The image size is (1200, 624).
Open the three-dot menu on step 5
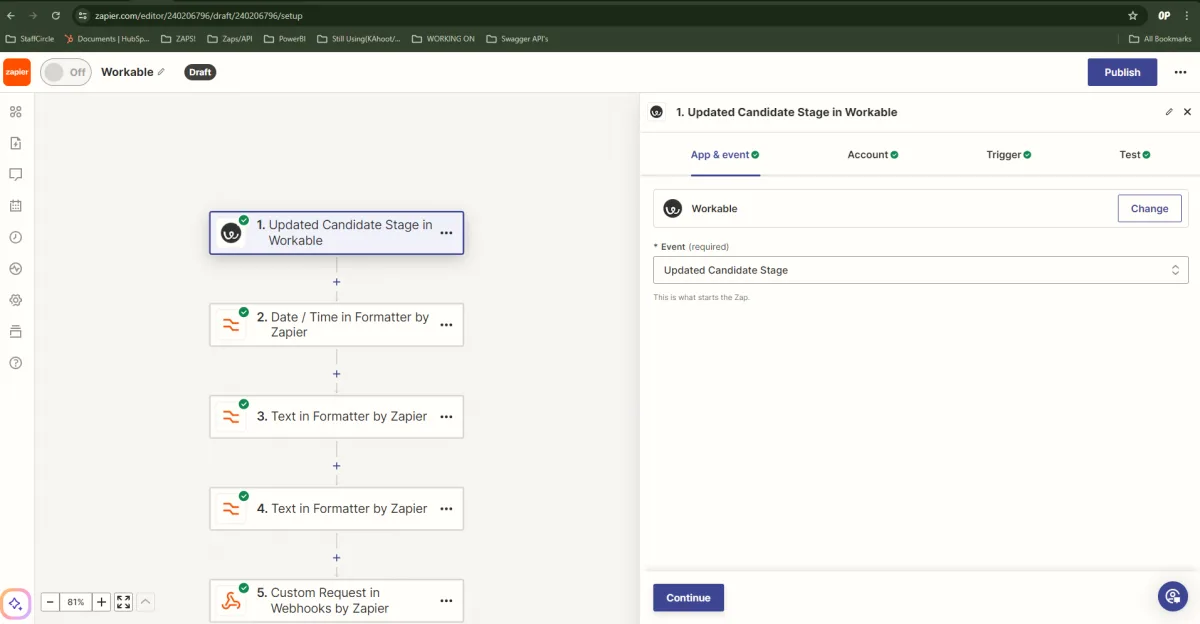(446, 601)
